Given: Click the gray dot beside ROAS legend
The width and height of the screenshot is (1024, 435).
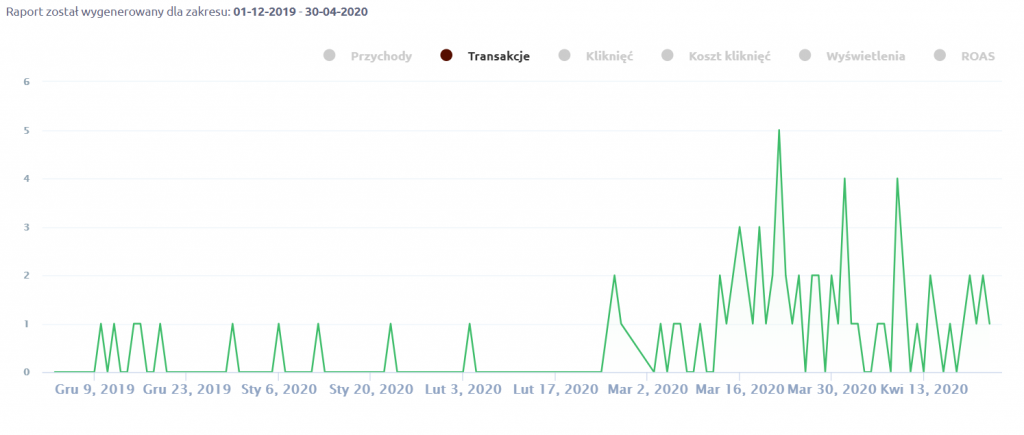Looking at the screenshot, I should coord(939,56).
